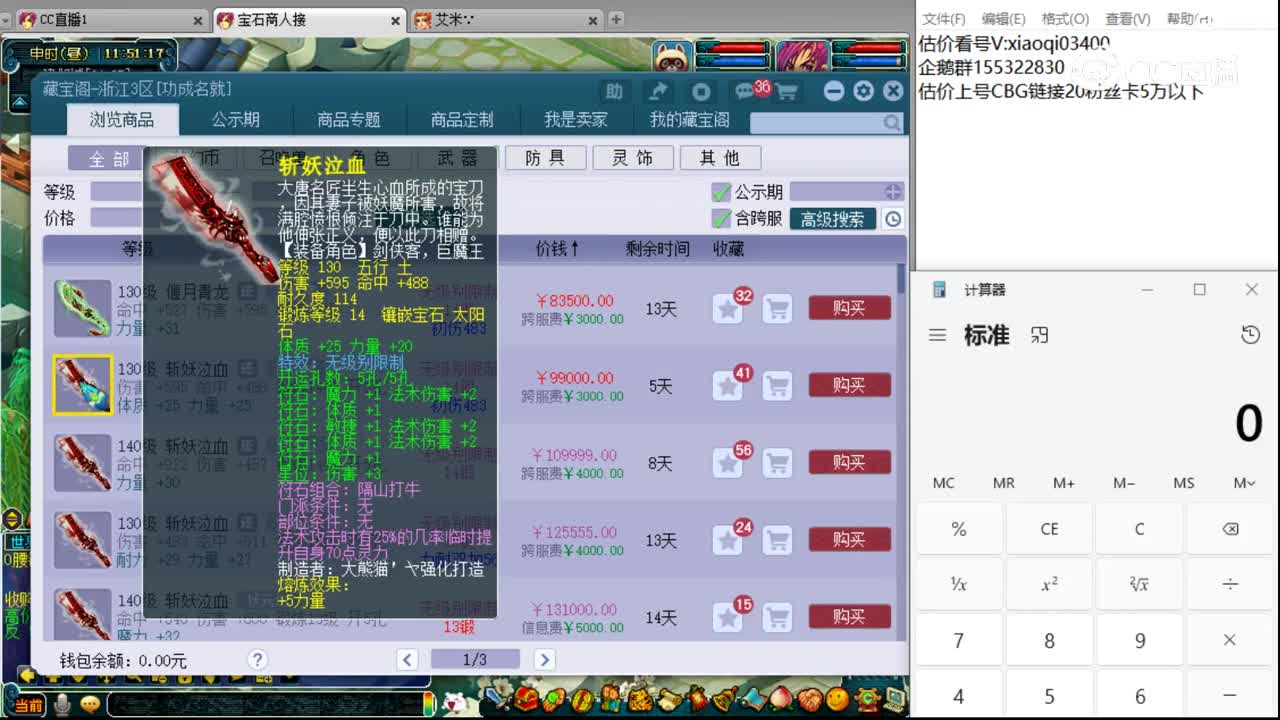Click 高级搜索 advanced search button
Screen dimensions: 1280x720
pyautogui.click(x=832, y=219)
